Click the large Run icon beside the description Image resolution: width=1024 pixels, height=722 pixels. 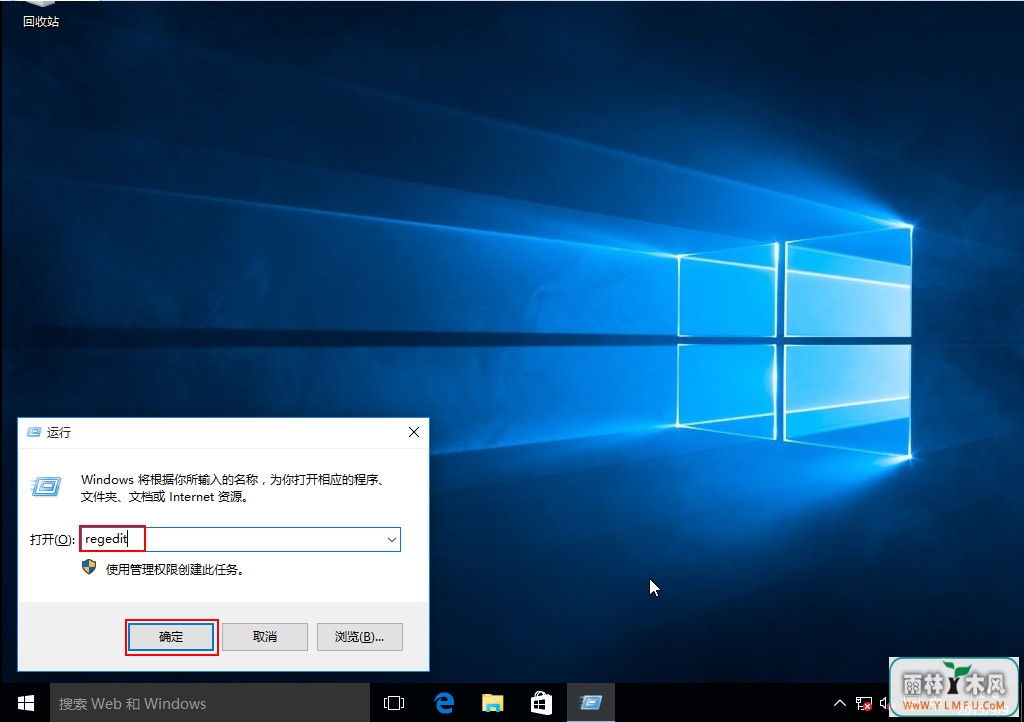pos(46,486)
